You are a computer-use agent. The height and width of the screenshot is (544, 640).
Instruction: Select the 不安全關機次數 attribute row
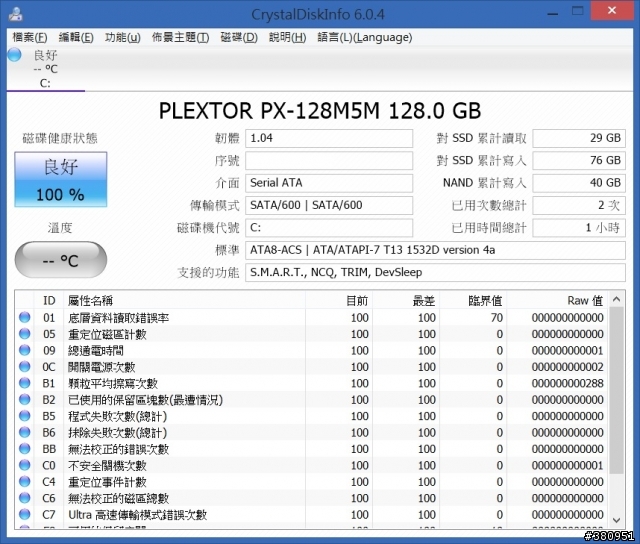pyautogui.click(x=312, y=465)
